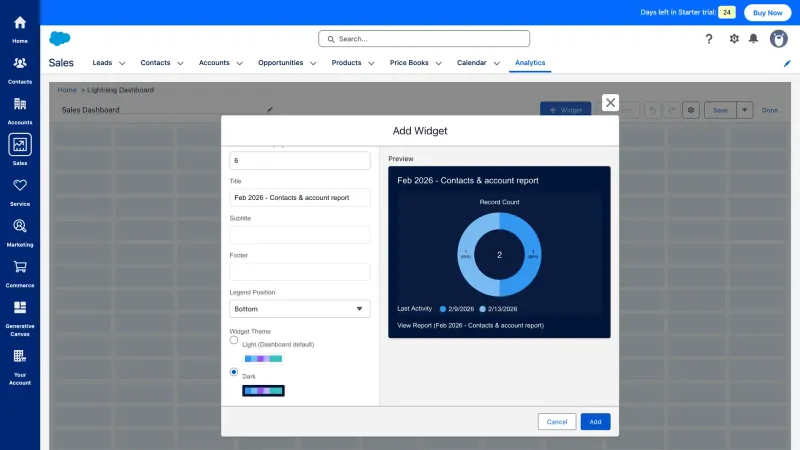Viewport: 800px width, 450px height.
Task: Open dashboard properties gear icon
Action: [x=691, y=110]
